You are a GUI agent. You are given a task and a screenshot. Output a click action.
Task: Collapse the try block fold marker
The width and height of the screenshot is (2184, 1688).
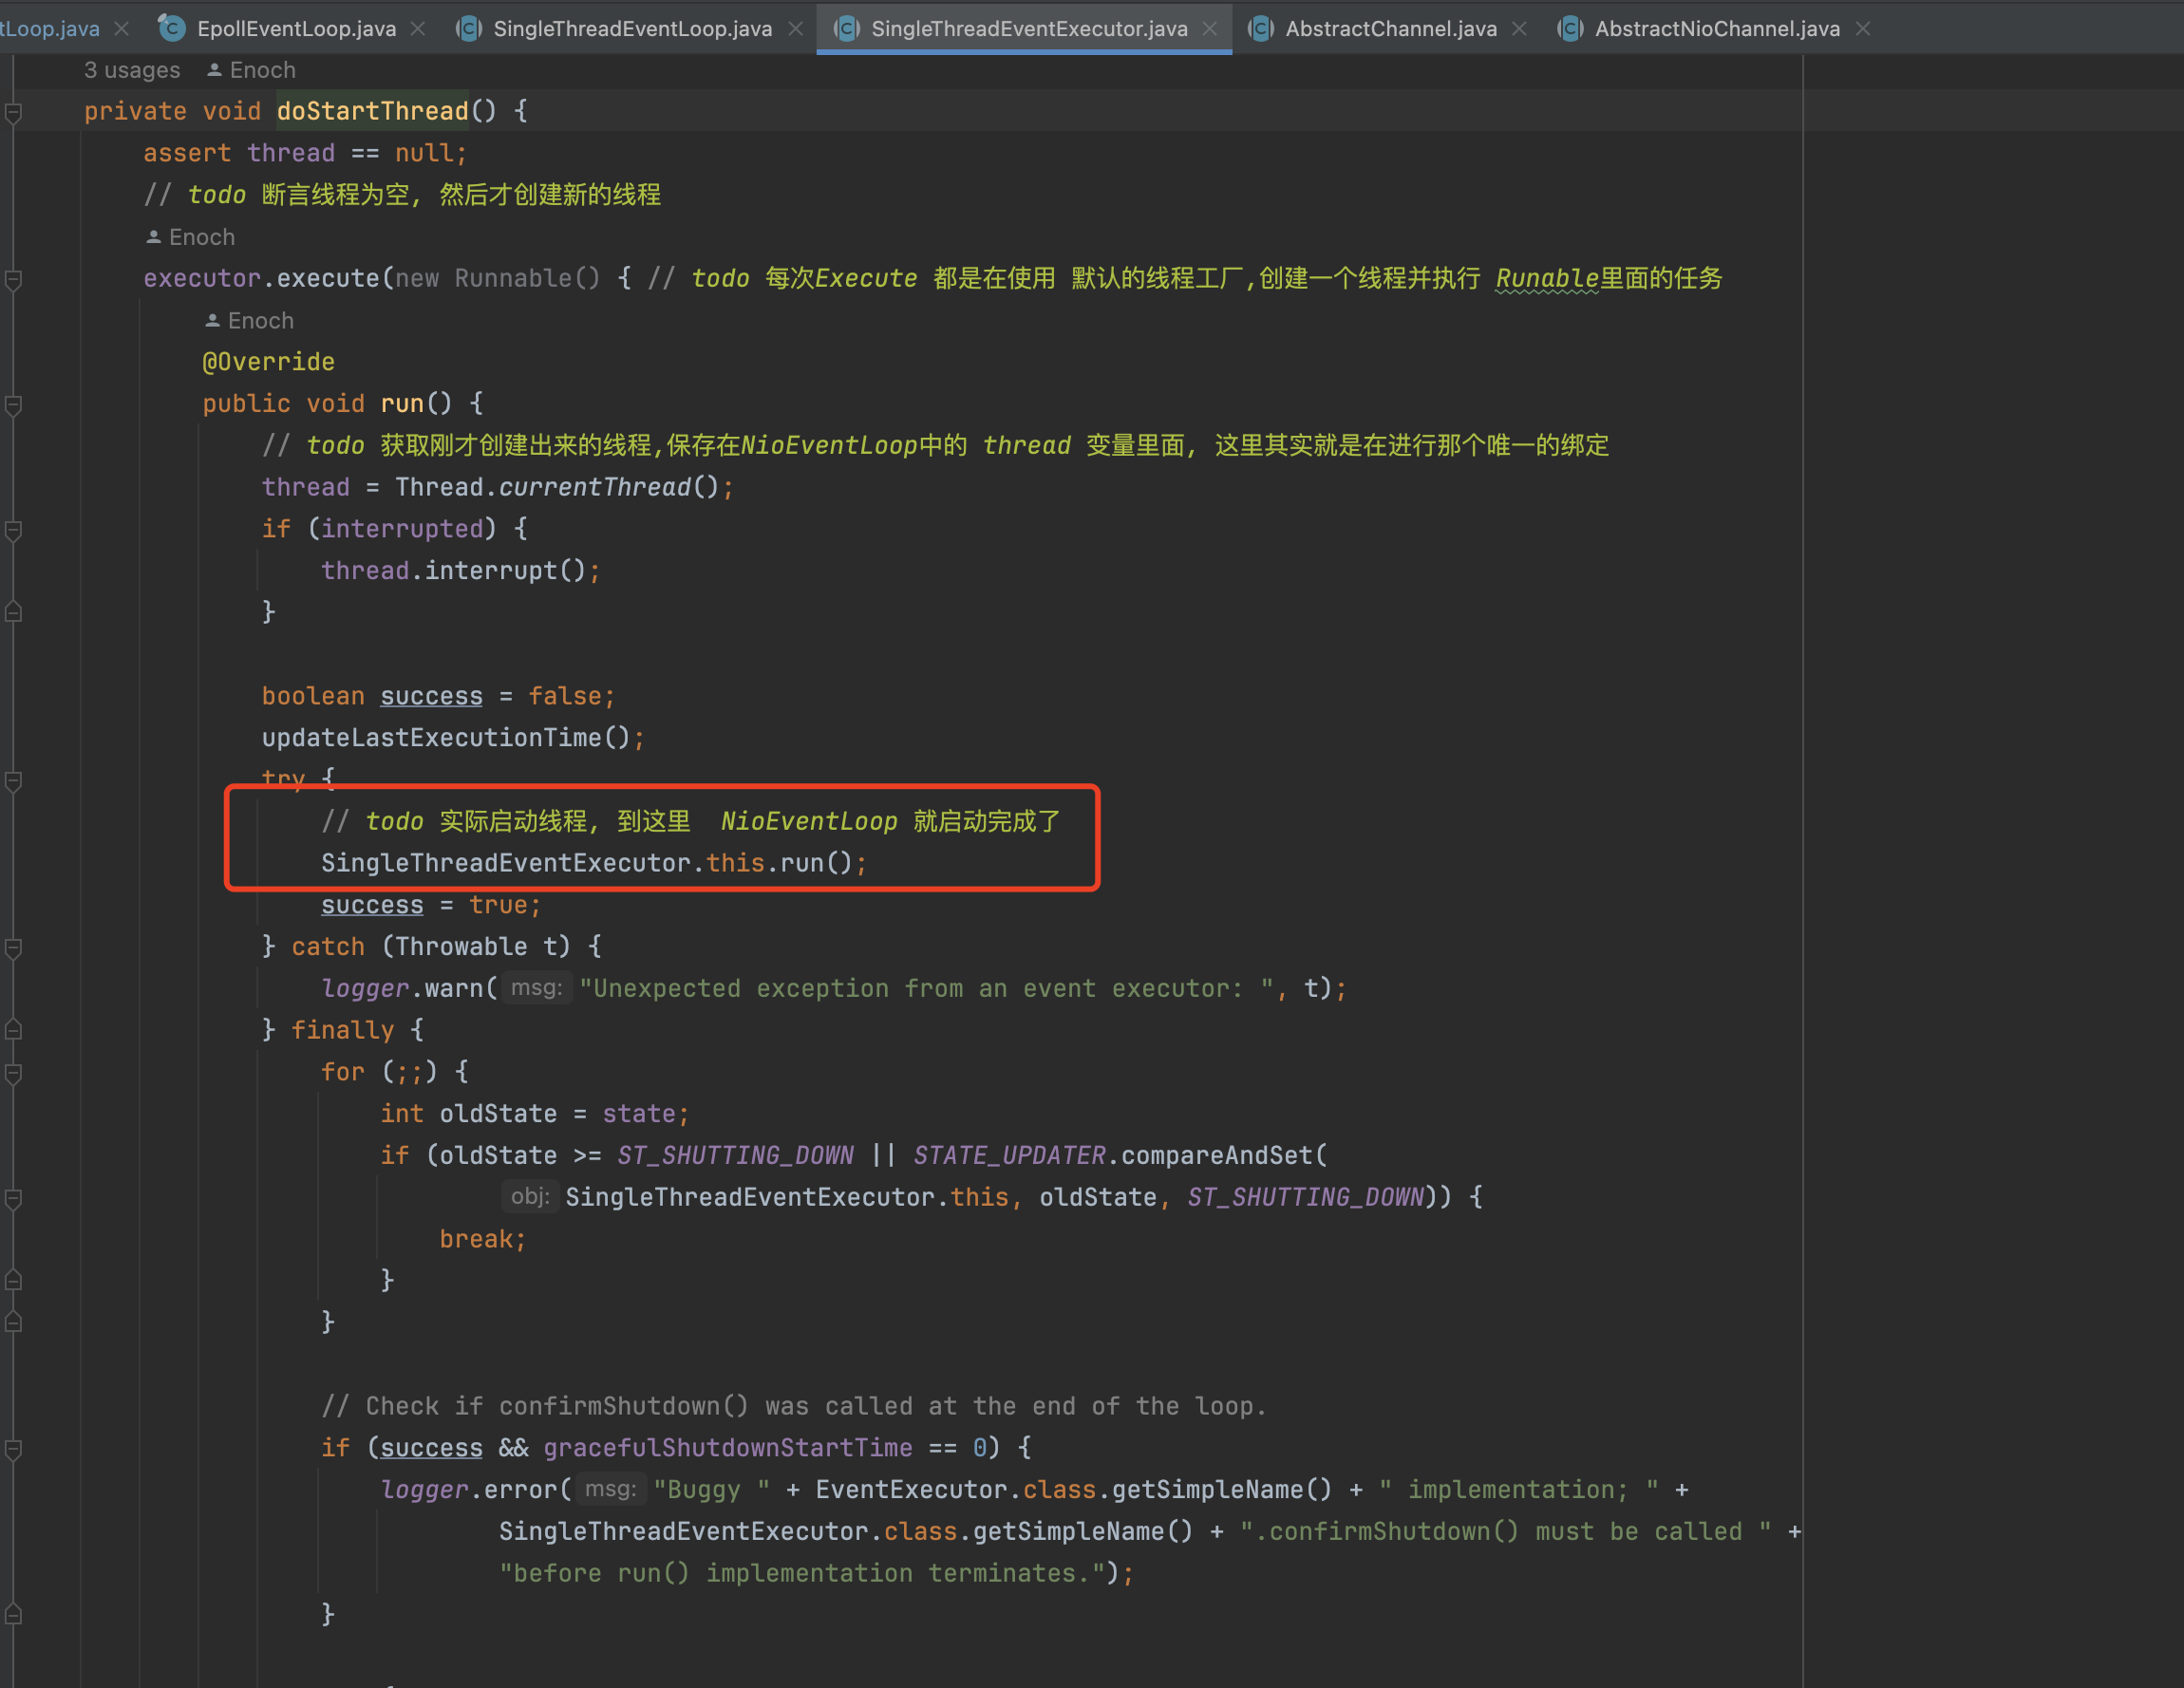click(14, 780)
